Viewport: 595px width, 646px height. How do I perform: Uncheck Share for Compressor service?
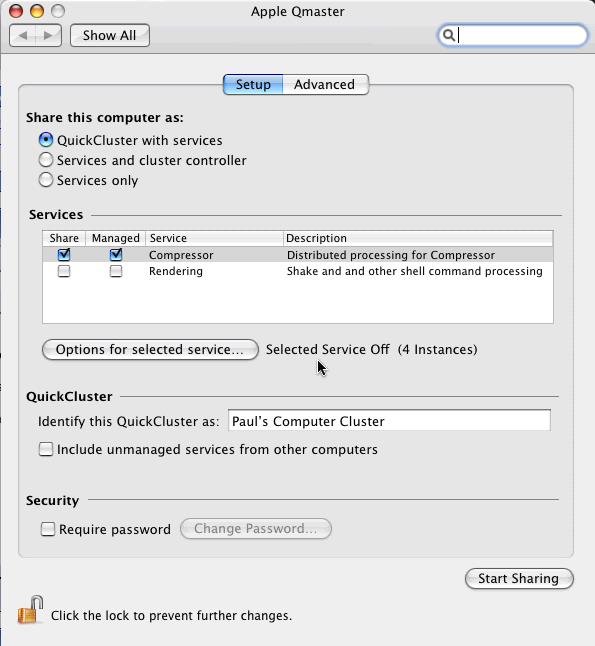click(64, 255)
